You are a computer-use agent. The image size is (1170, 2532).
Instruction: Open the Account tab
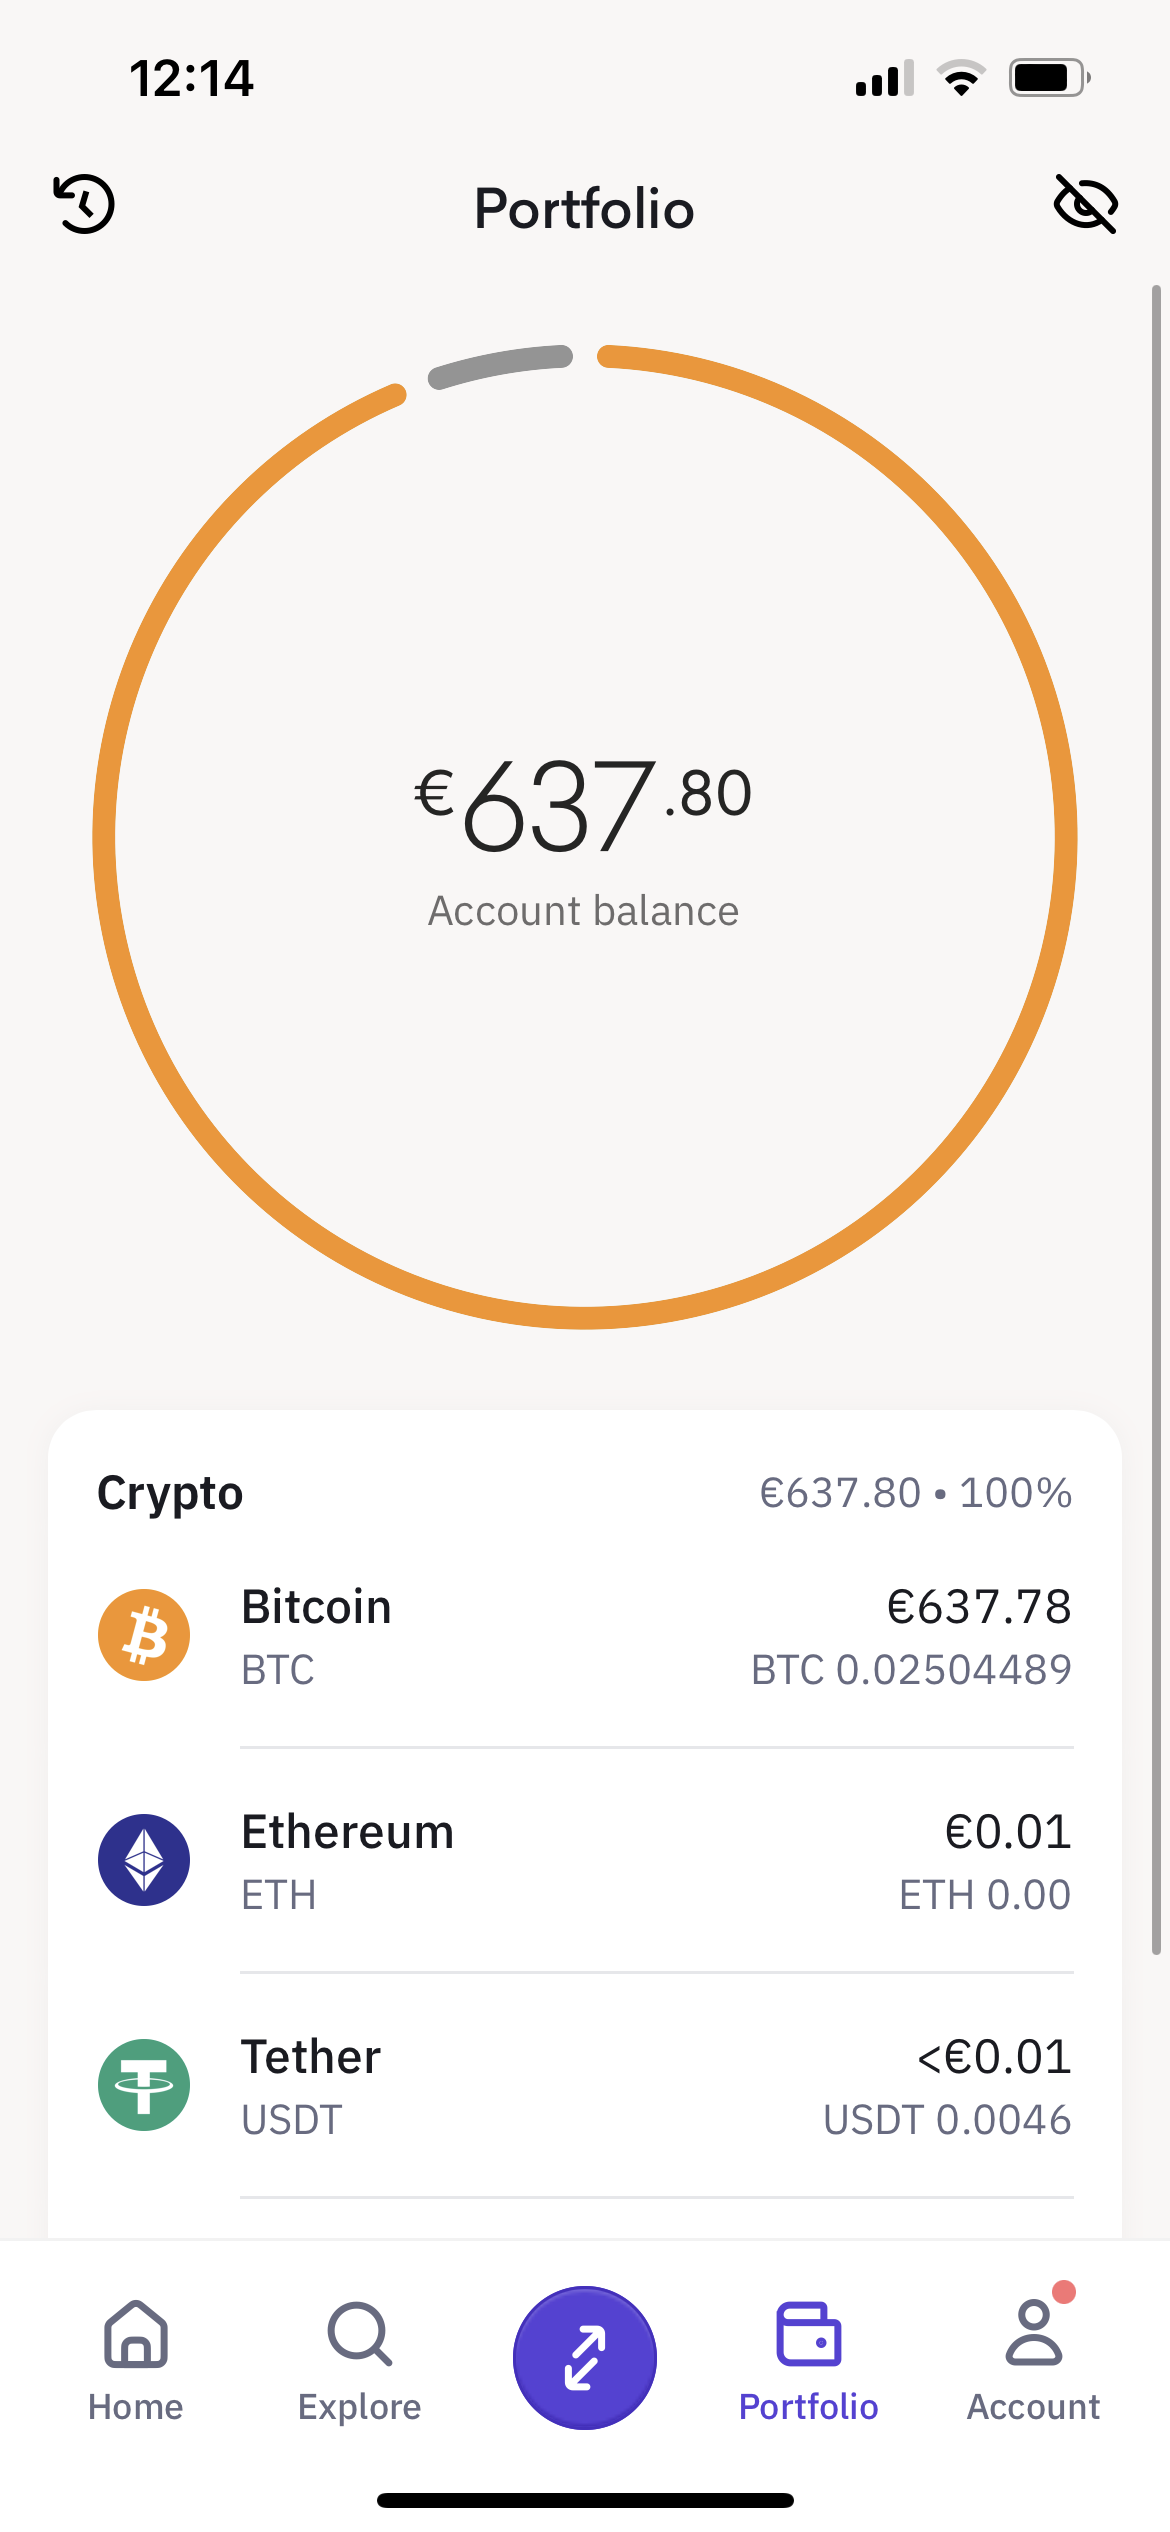[1034, 2362]
